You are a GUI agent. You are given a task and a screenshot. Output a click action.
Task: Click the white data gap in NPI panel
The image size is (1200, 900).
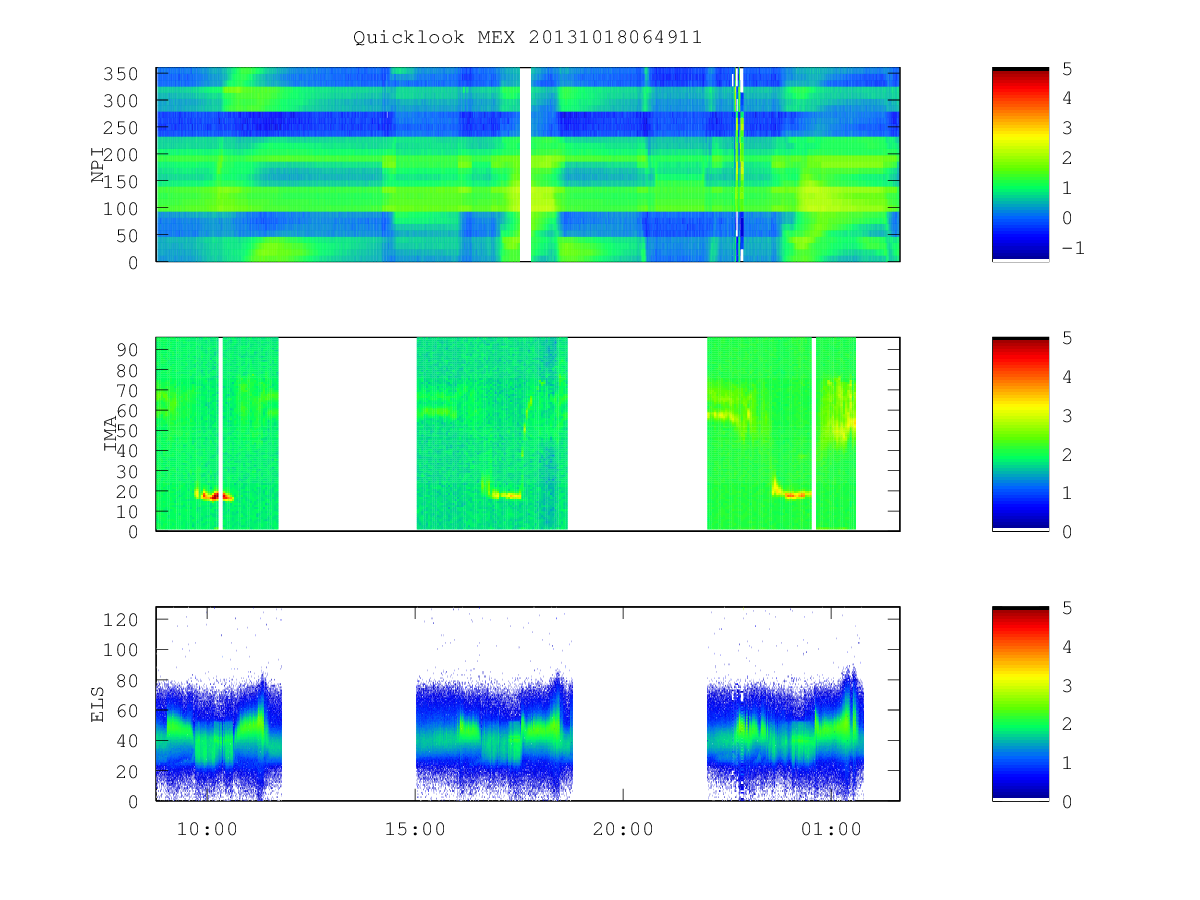[525, 164]
